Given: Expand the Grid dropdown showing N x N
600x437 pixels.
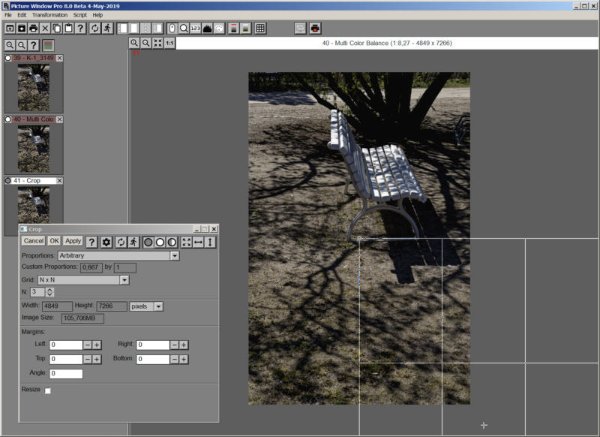Looking at the screenshot, I should point(124,280).
